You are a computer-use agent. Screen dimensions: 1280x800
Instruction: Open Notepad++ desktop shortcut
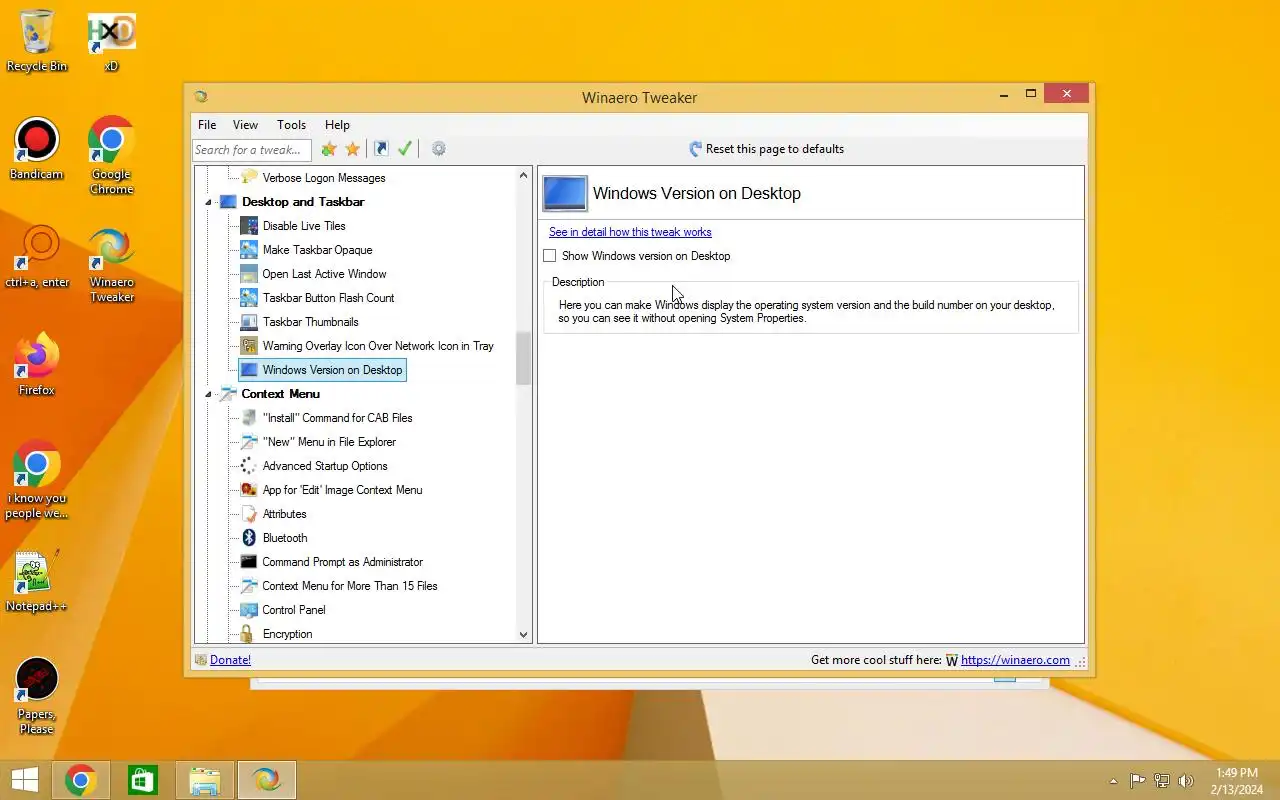click(x=36, y=582)
